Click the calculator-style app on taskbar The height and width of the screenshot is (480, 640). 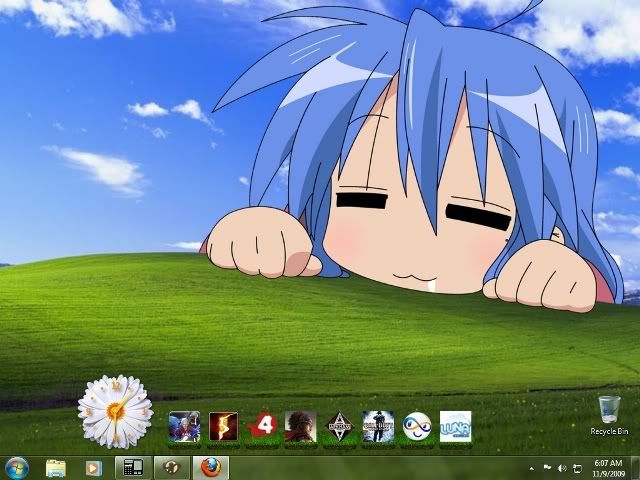132,467
